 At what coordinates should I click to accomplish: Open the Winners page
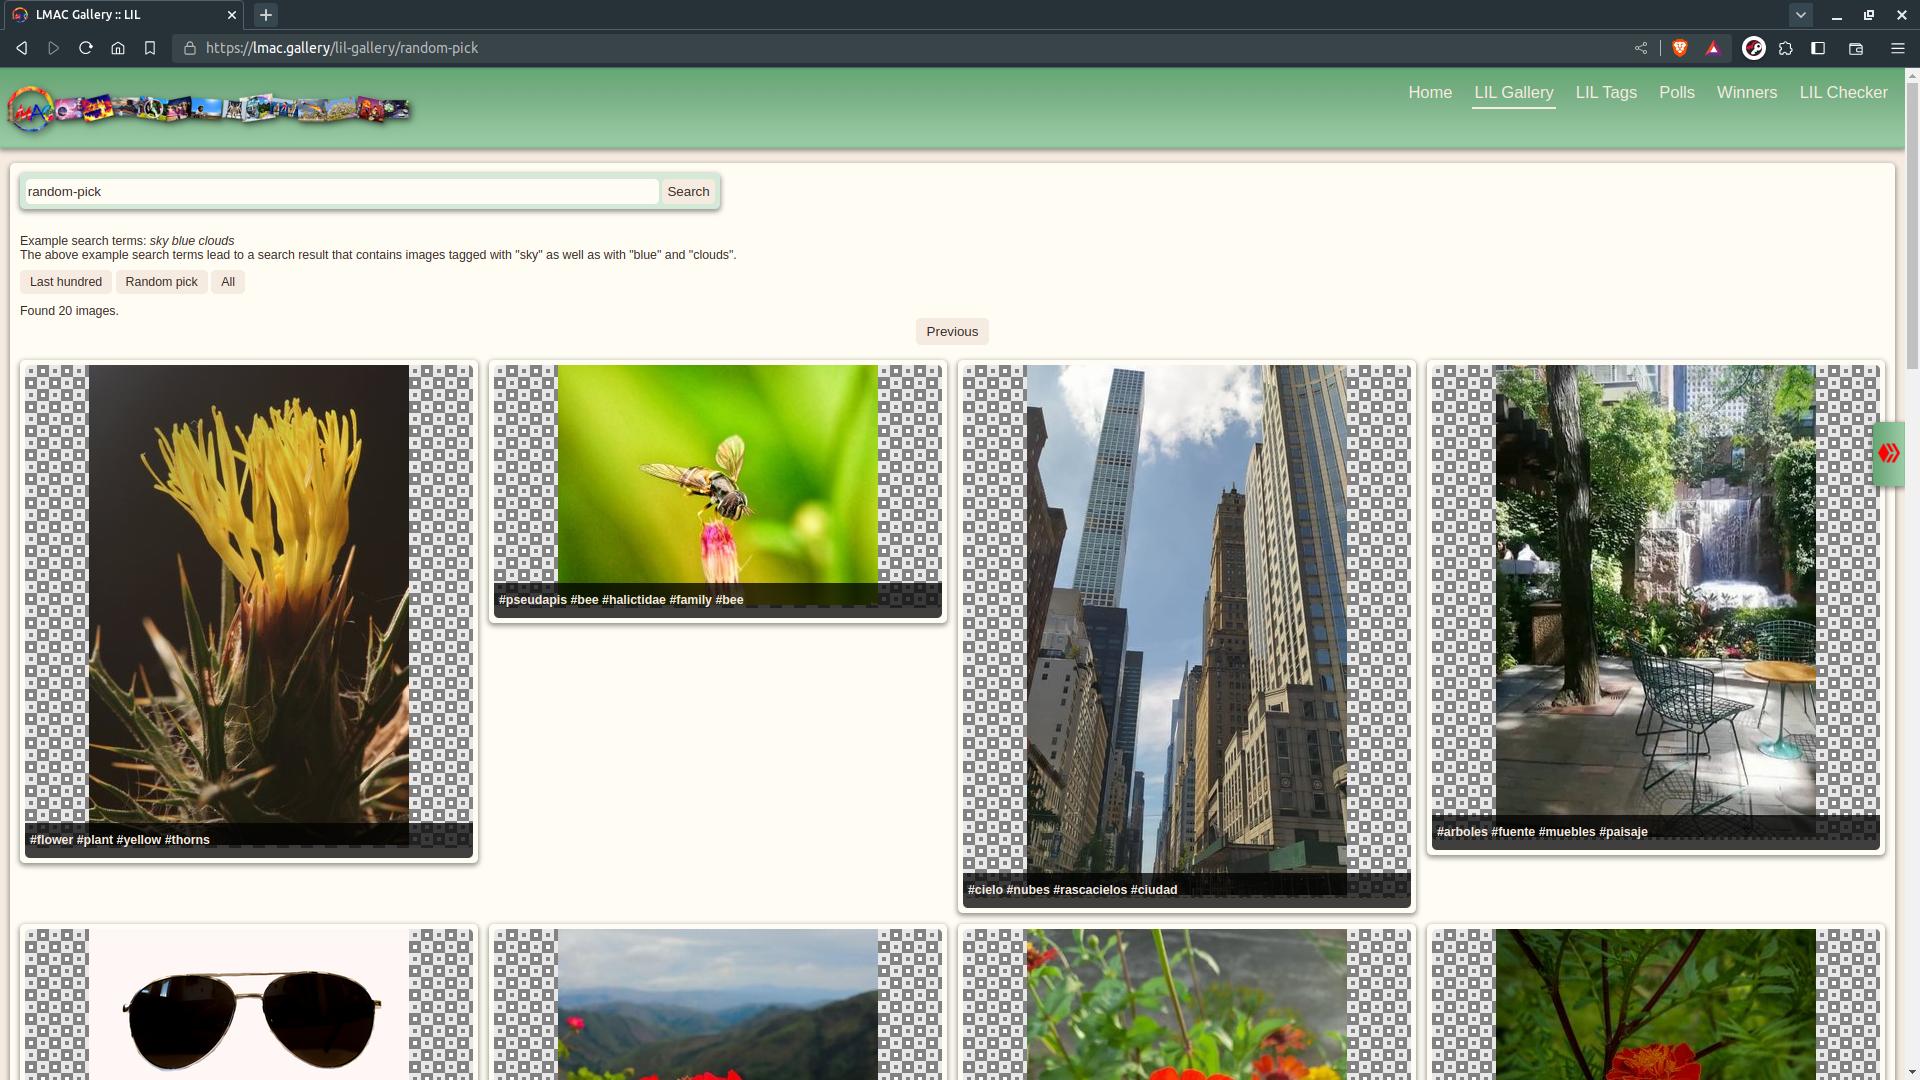pyautogui.click(x=1747, y=93)
